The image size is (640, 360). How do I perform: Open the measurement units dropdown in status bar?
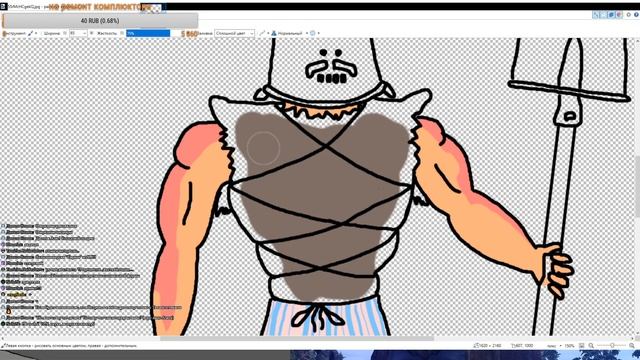tap(553, 346)
